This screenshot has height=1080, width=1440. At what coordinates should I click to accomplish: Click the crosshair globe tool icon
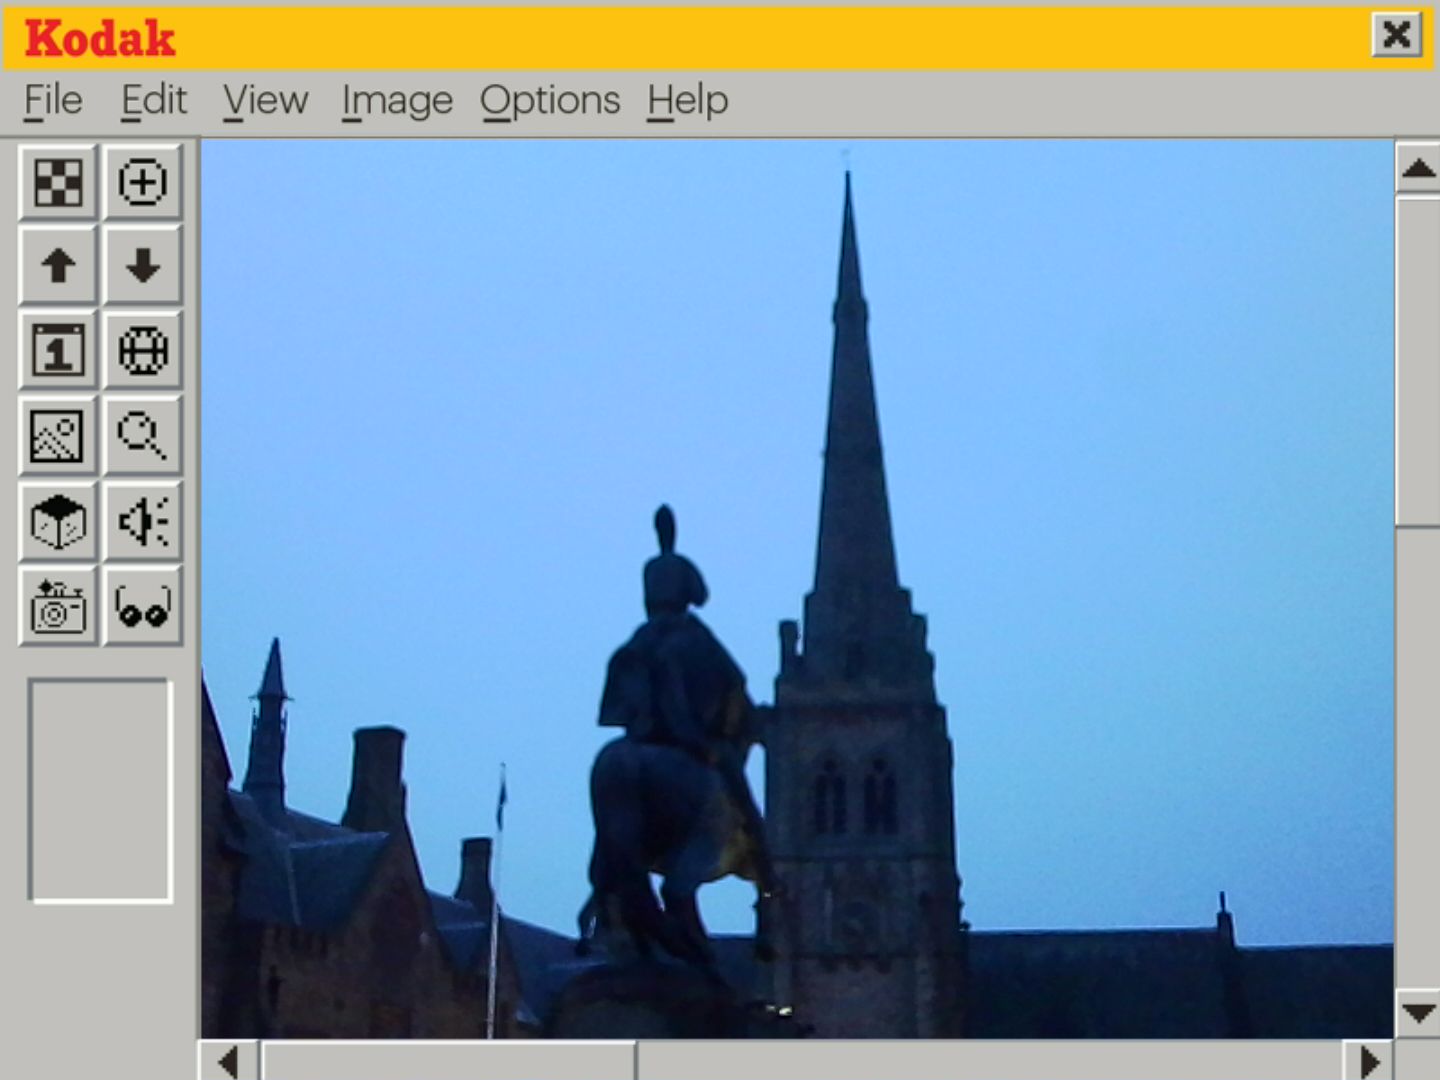143,351
